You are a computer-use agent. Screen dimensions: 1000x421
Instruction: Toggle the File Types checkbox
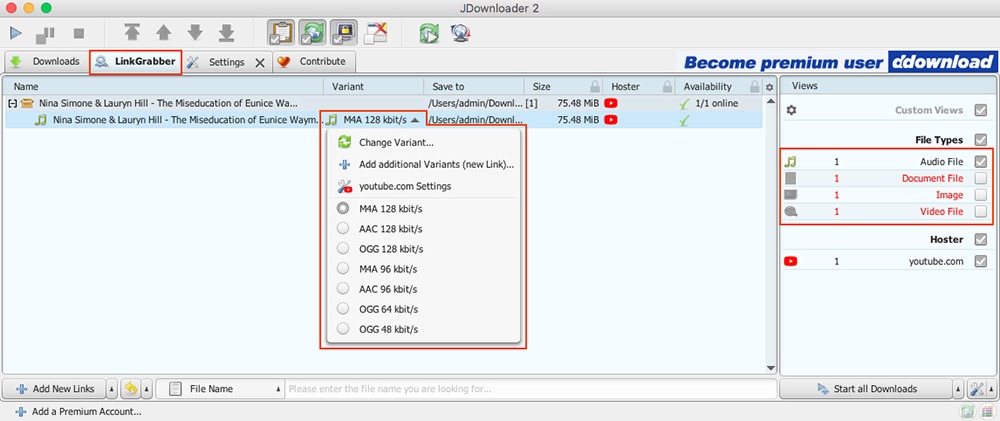click(981, 140)
